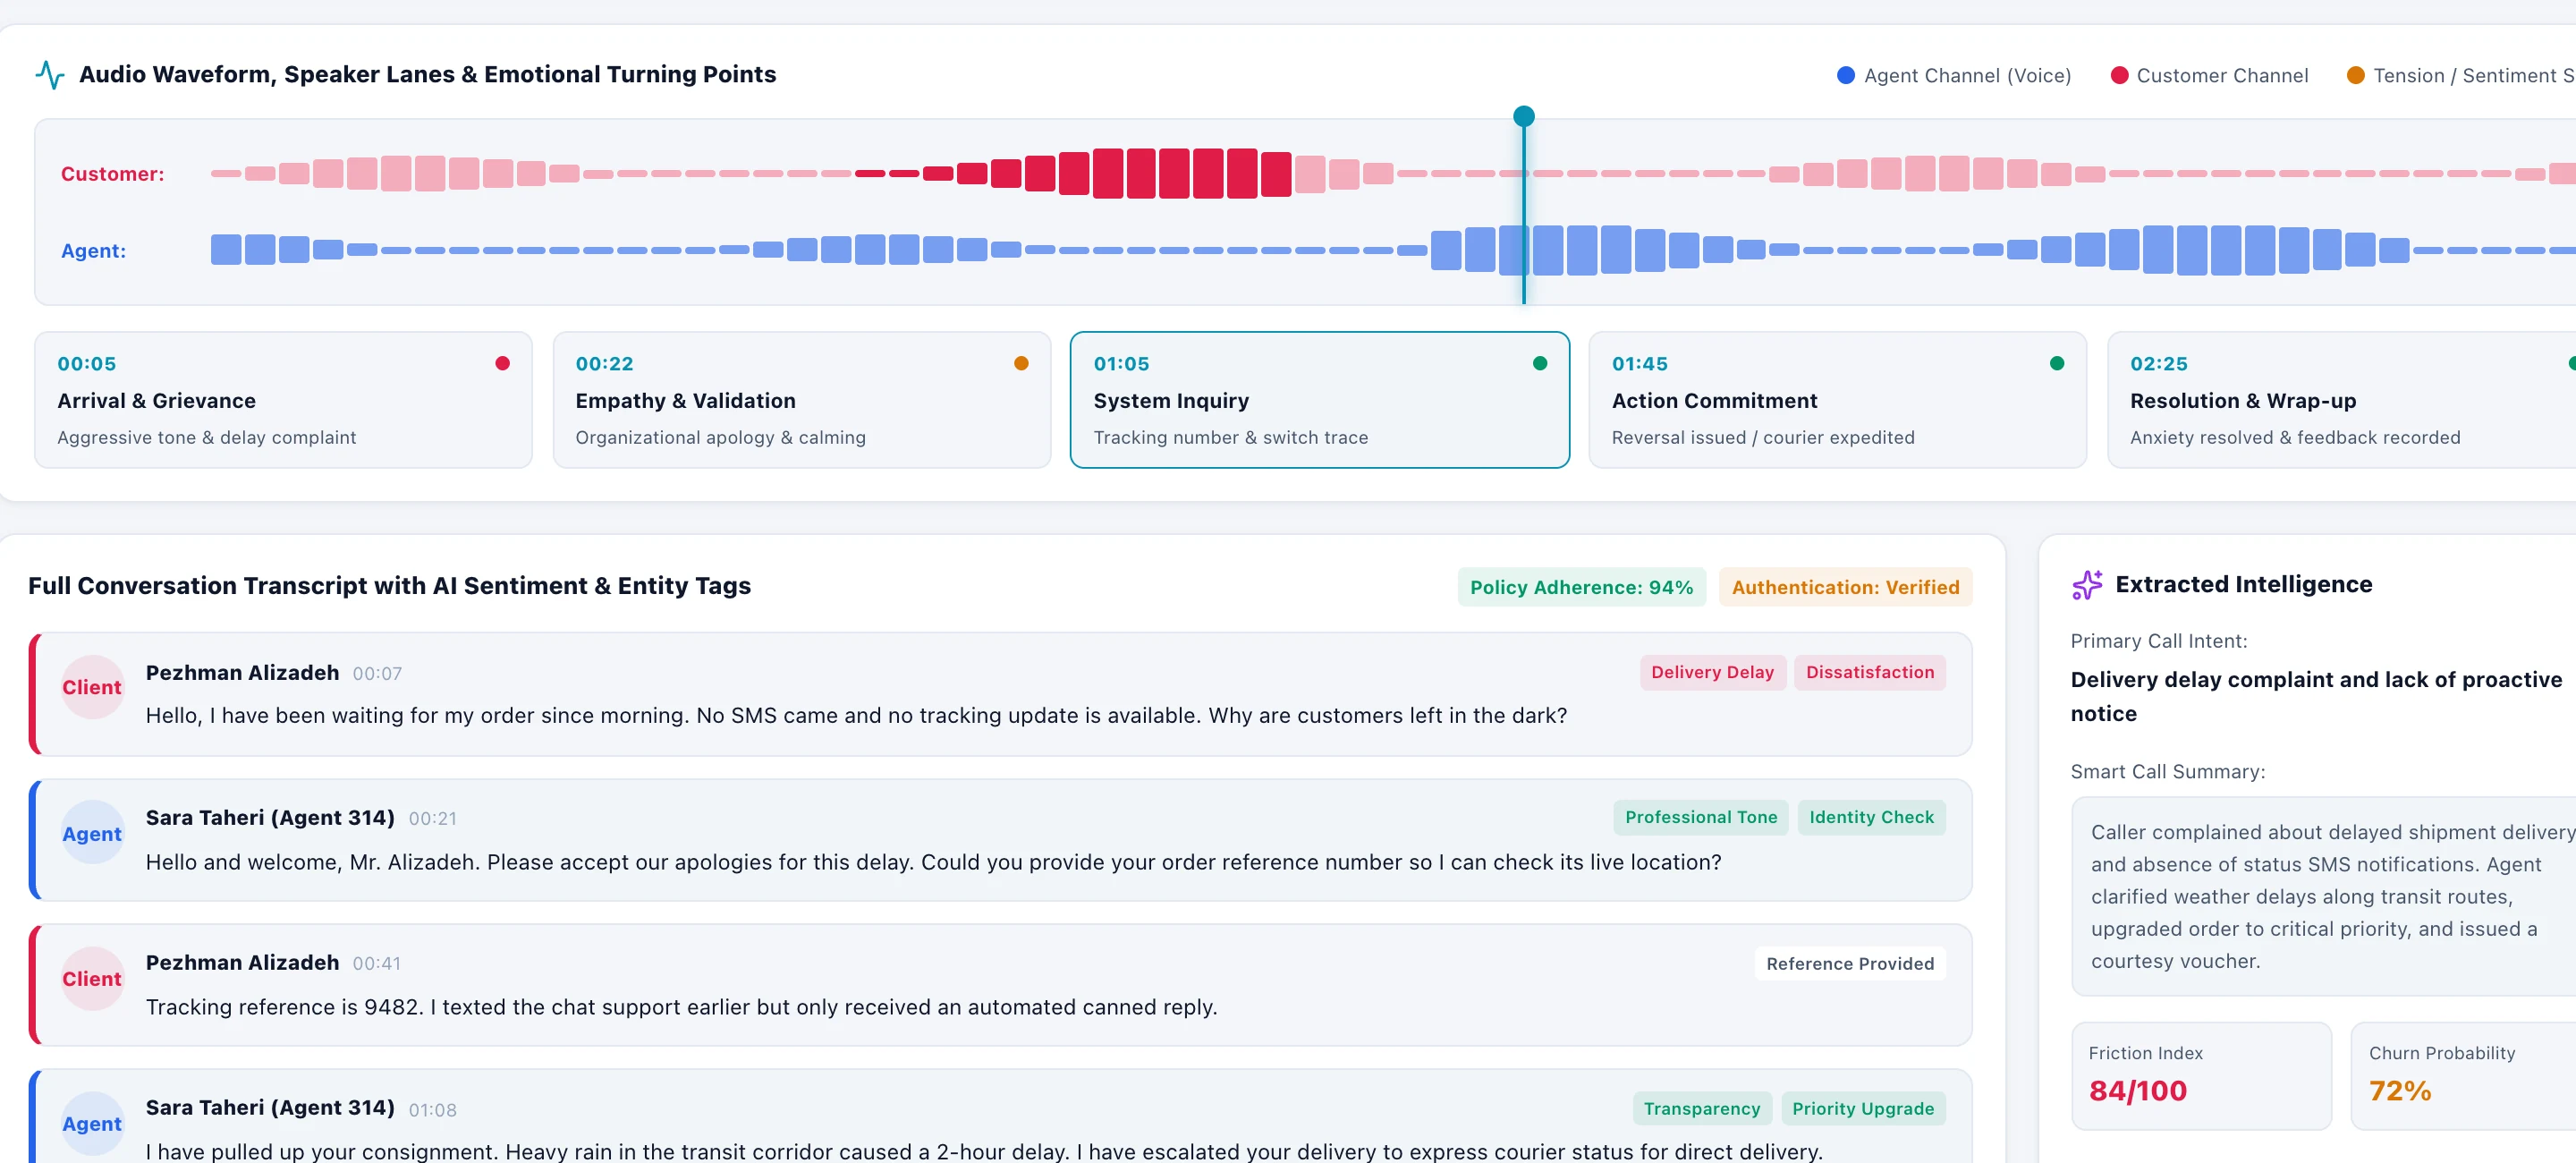Open the 00:05 Arrival & Grievance card
2576x1163 pixels.
click(284, 400)
